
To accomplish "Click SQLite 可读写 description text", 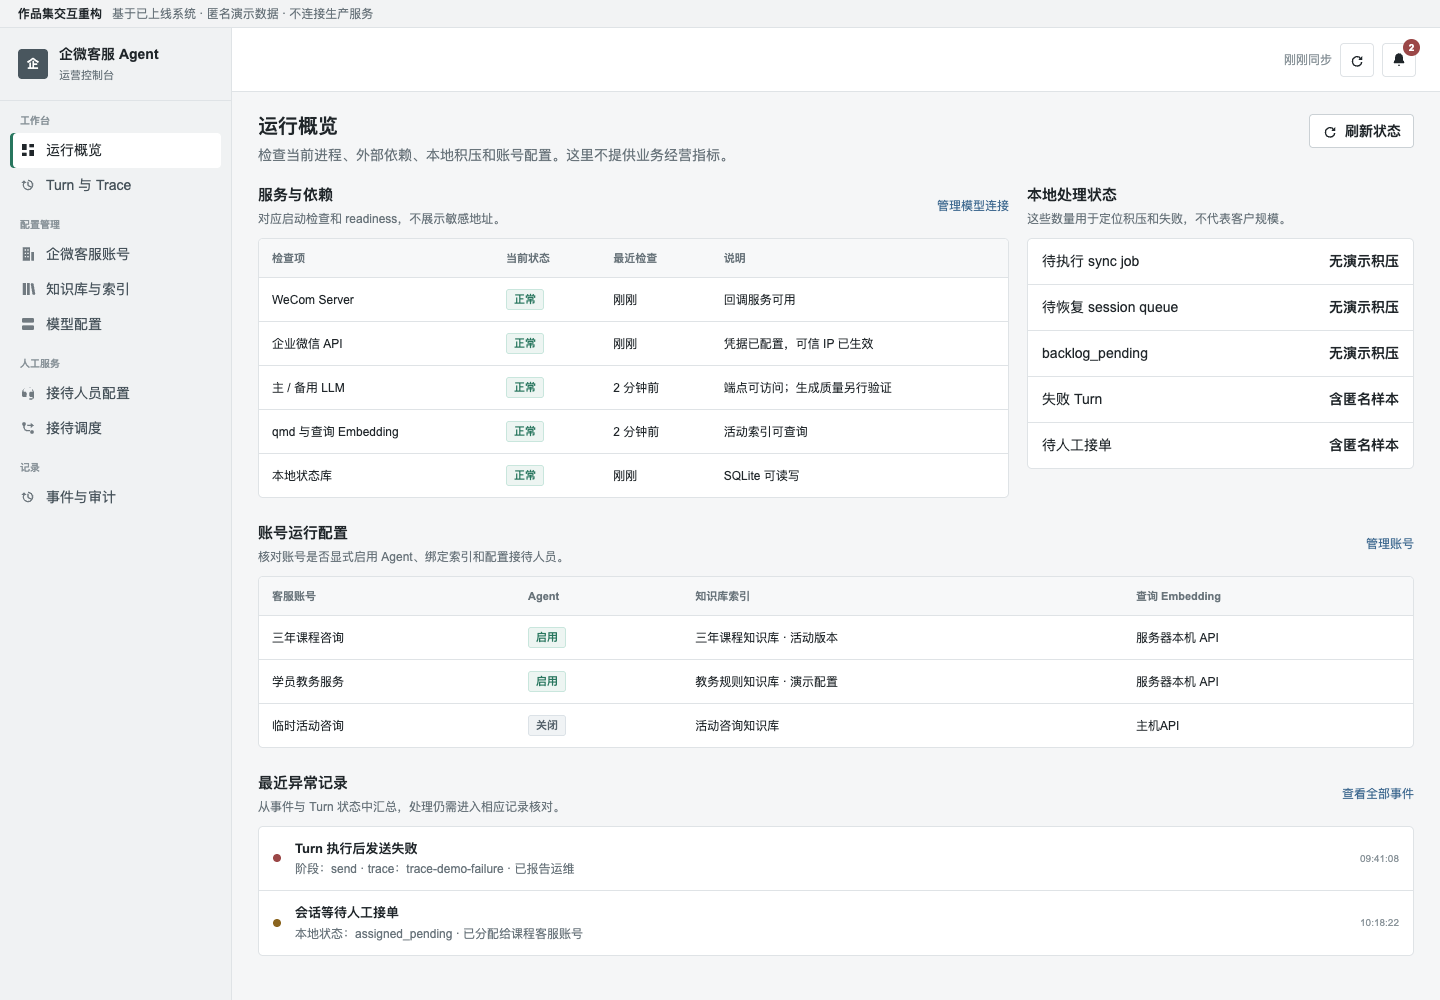I will click(762, 476).
